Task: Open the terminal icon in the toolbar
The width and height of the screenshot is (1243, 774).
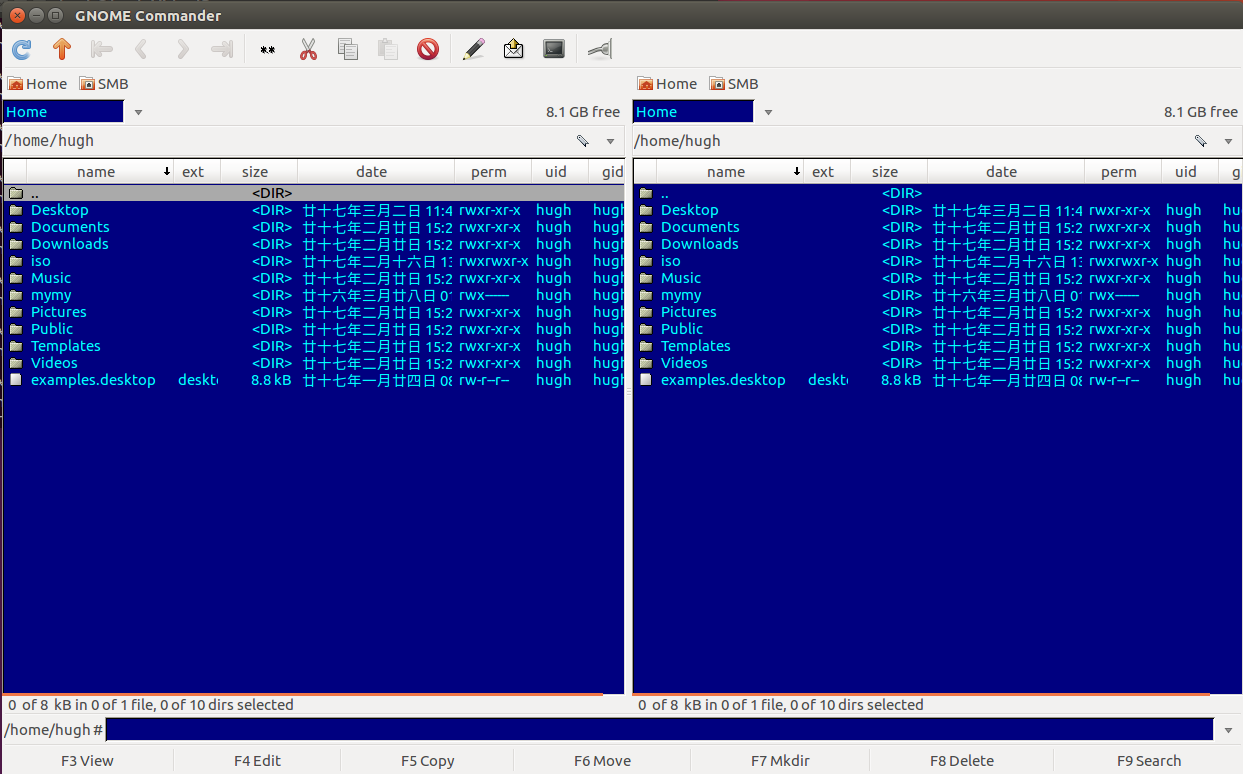Action: tap(554, 49)
